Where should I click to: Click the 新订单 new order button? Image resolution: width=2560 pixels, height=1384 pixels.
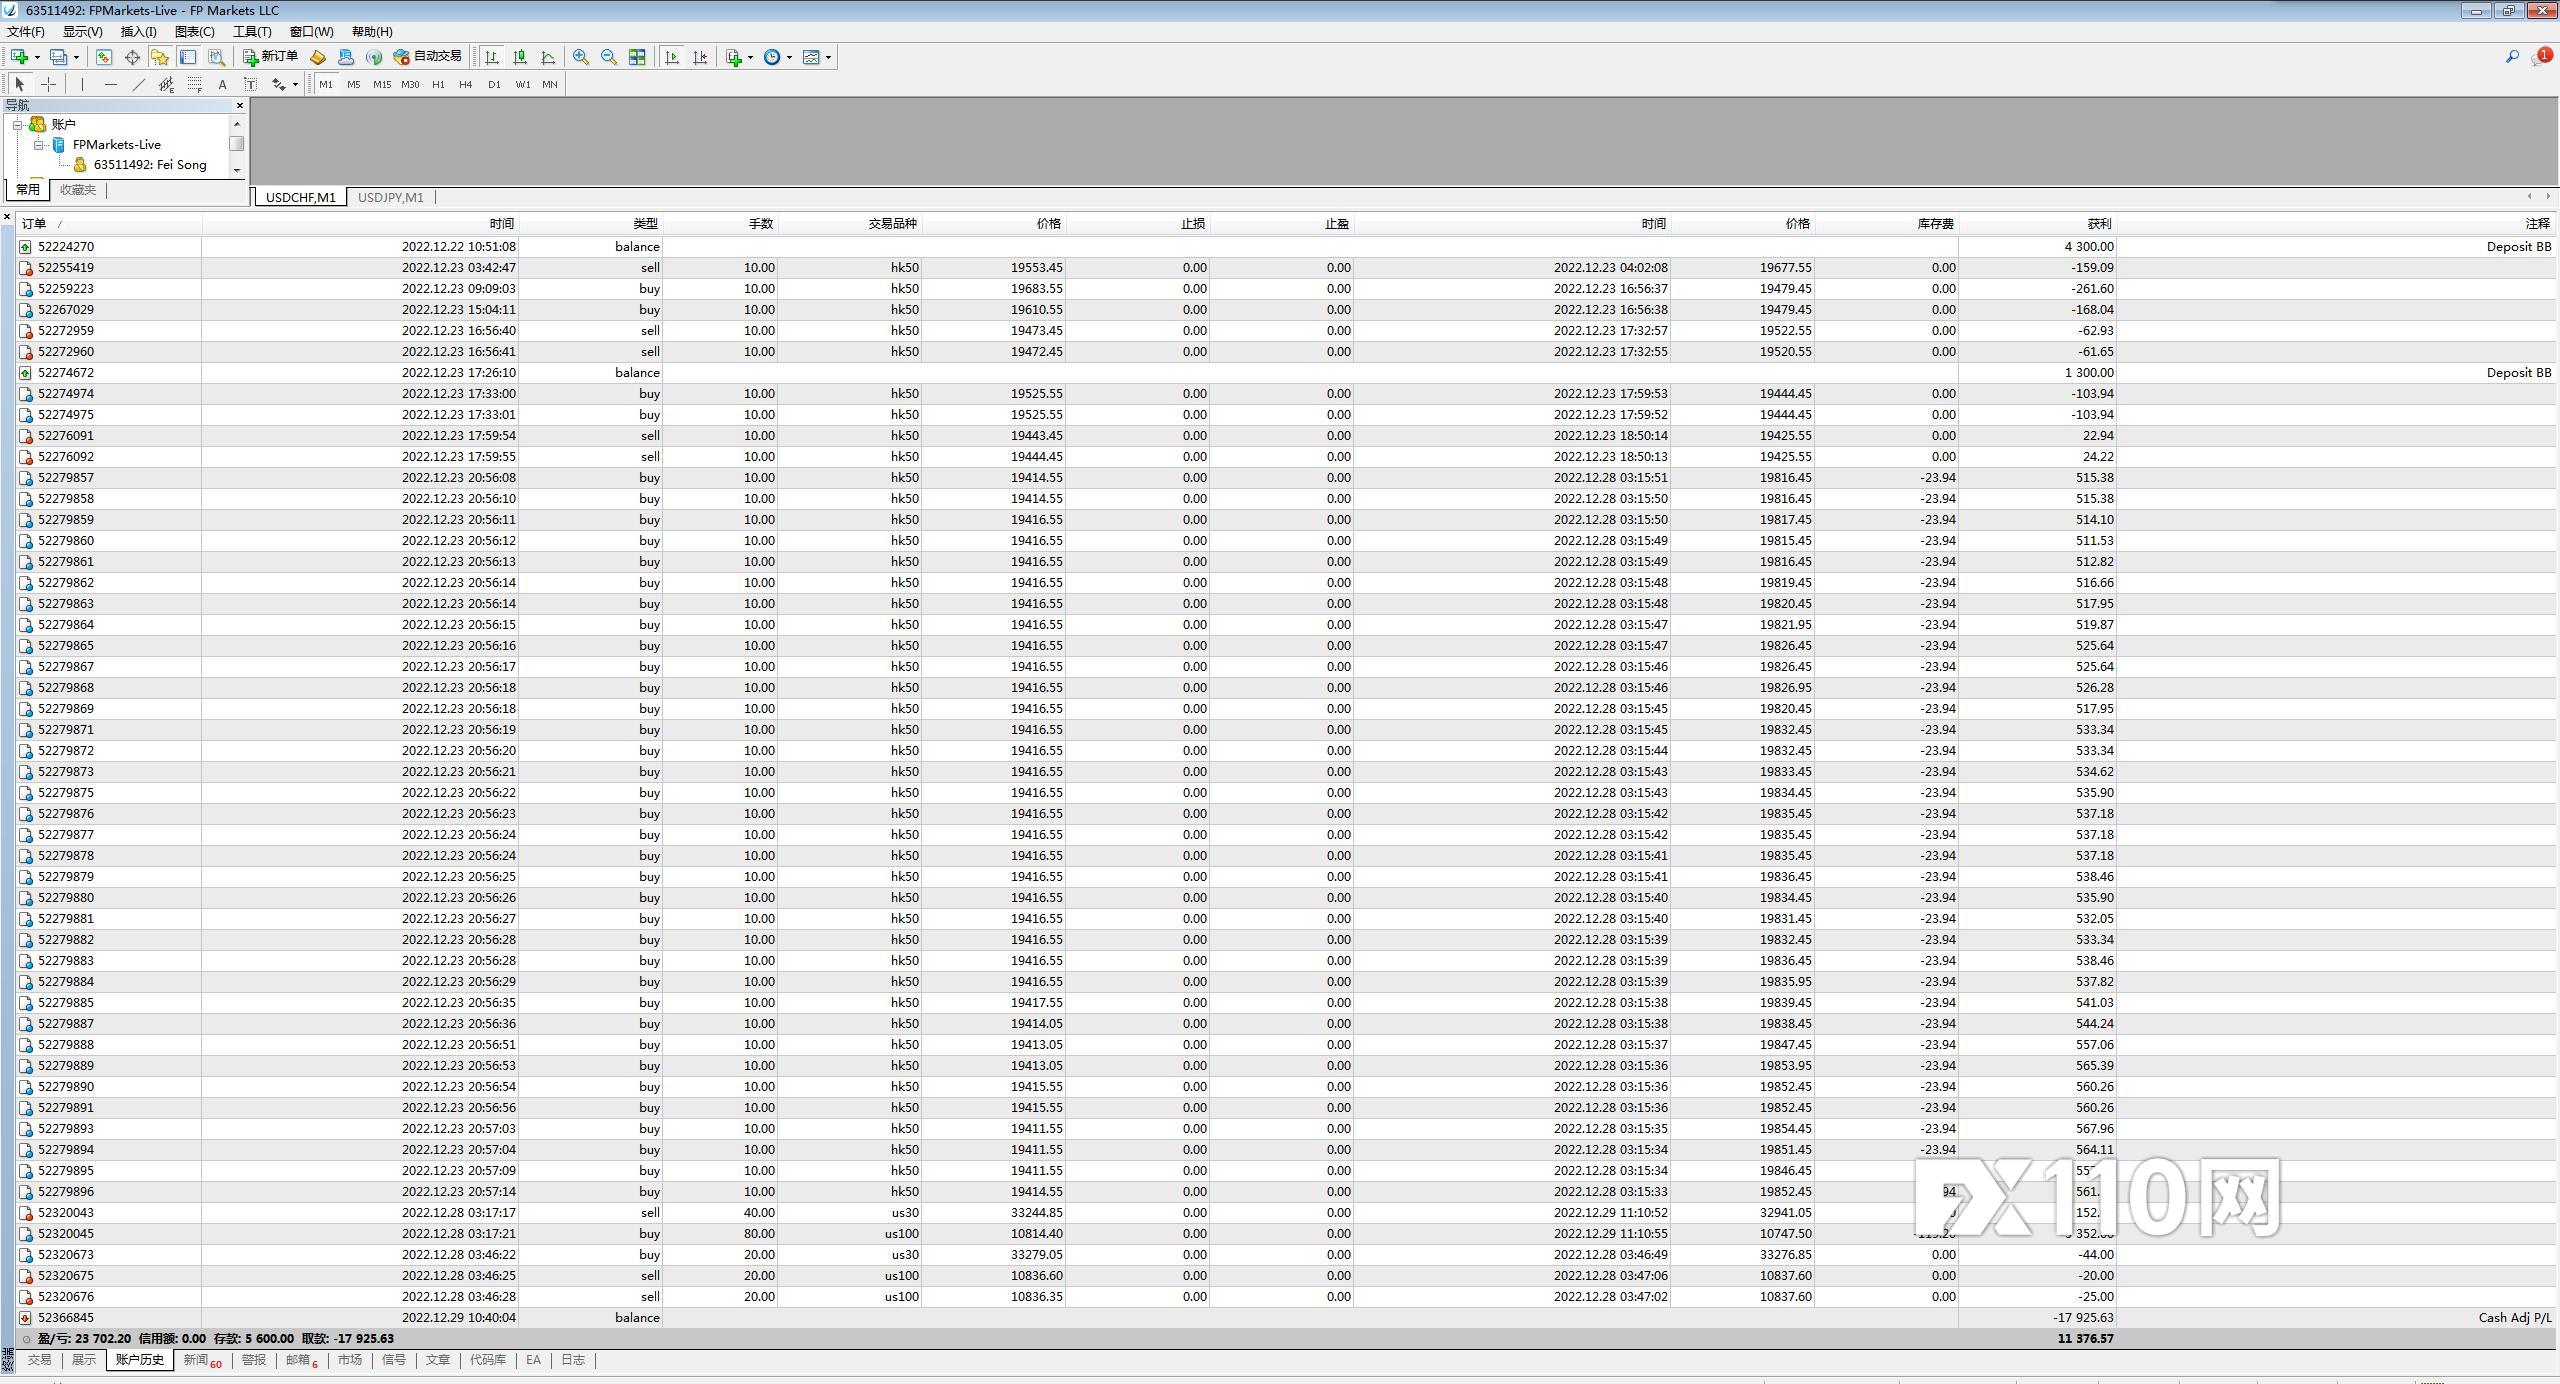[x=270, y=57]
